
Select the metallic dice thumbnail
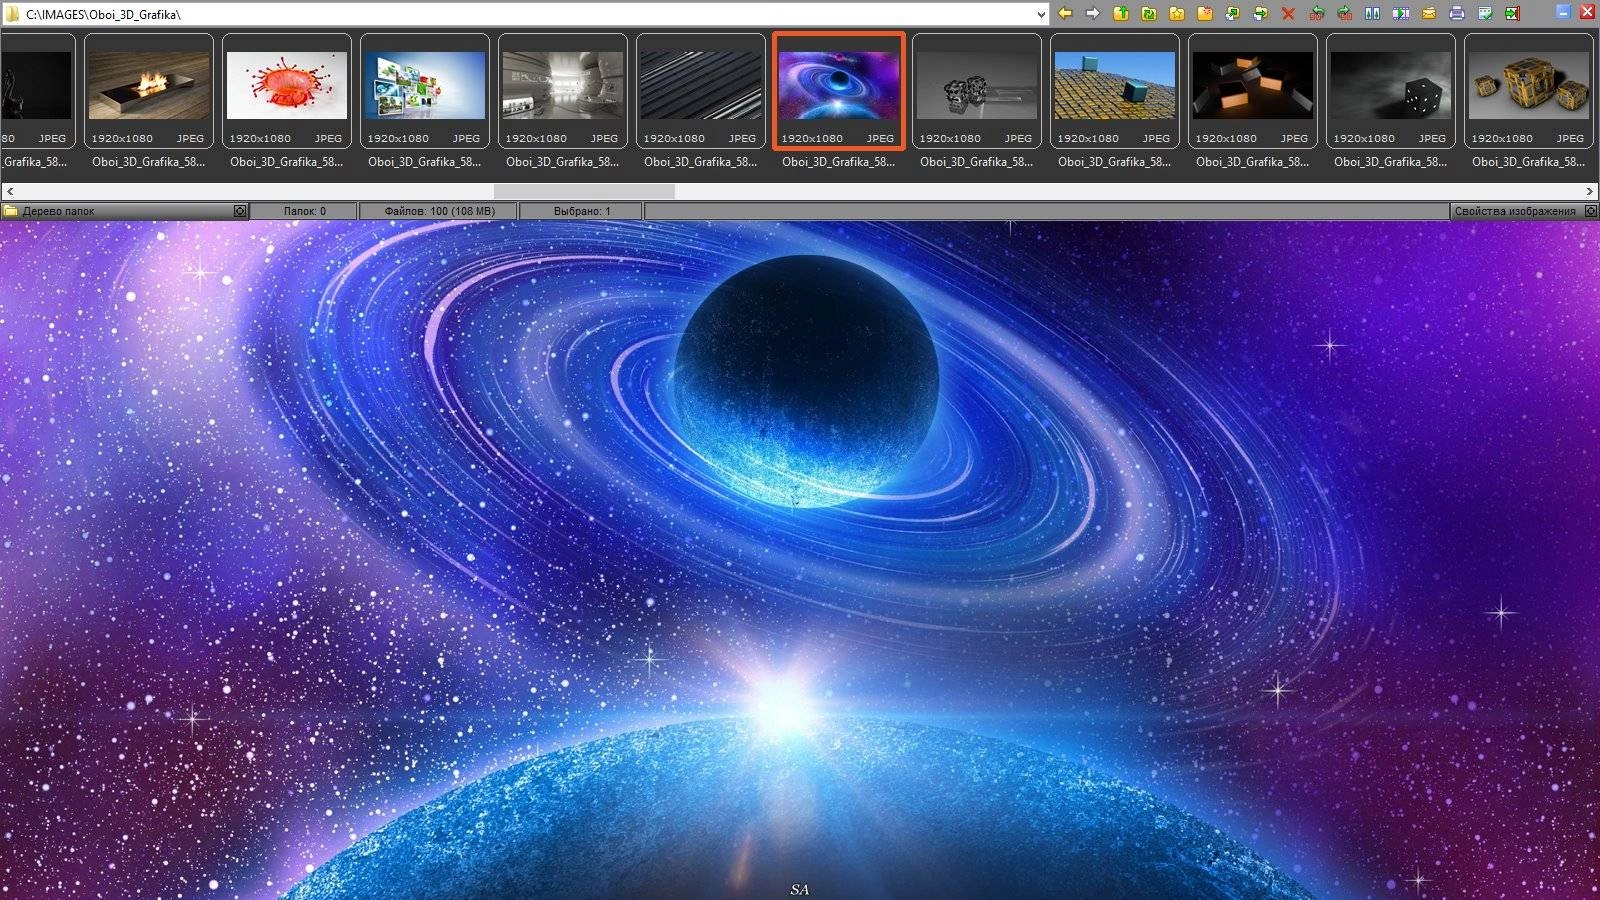coord(977,91)
